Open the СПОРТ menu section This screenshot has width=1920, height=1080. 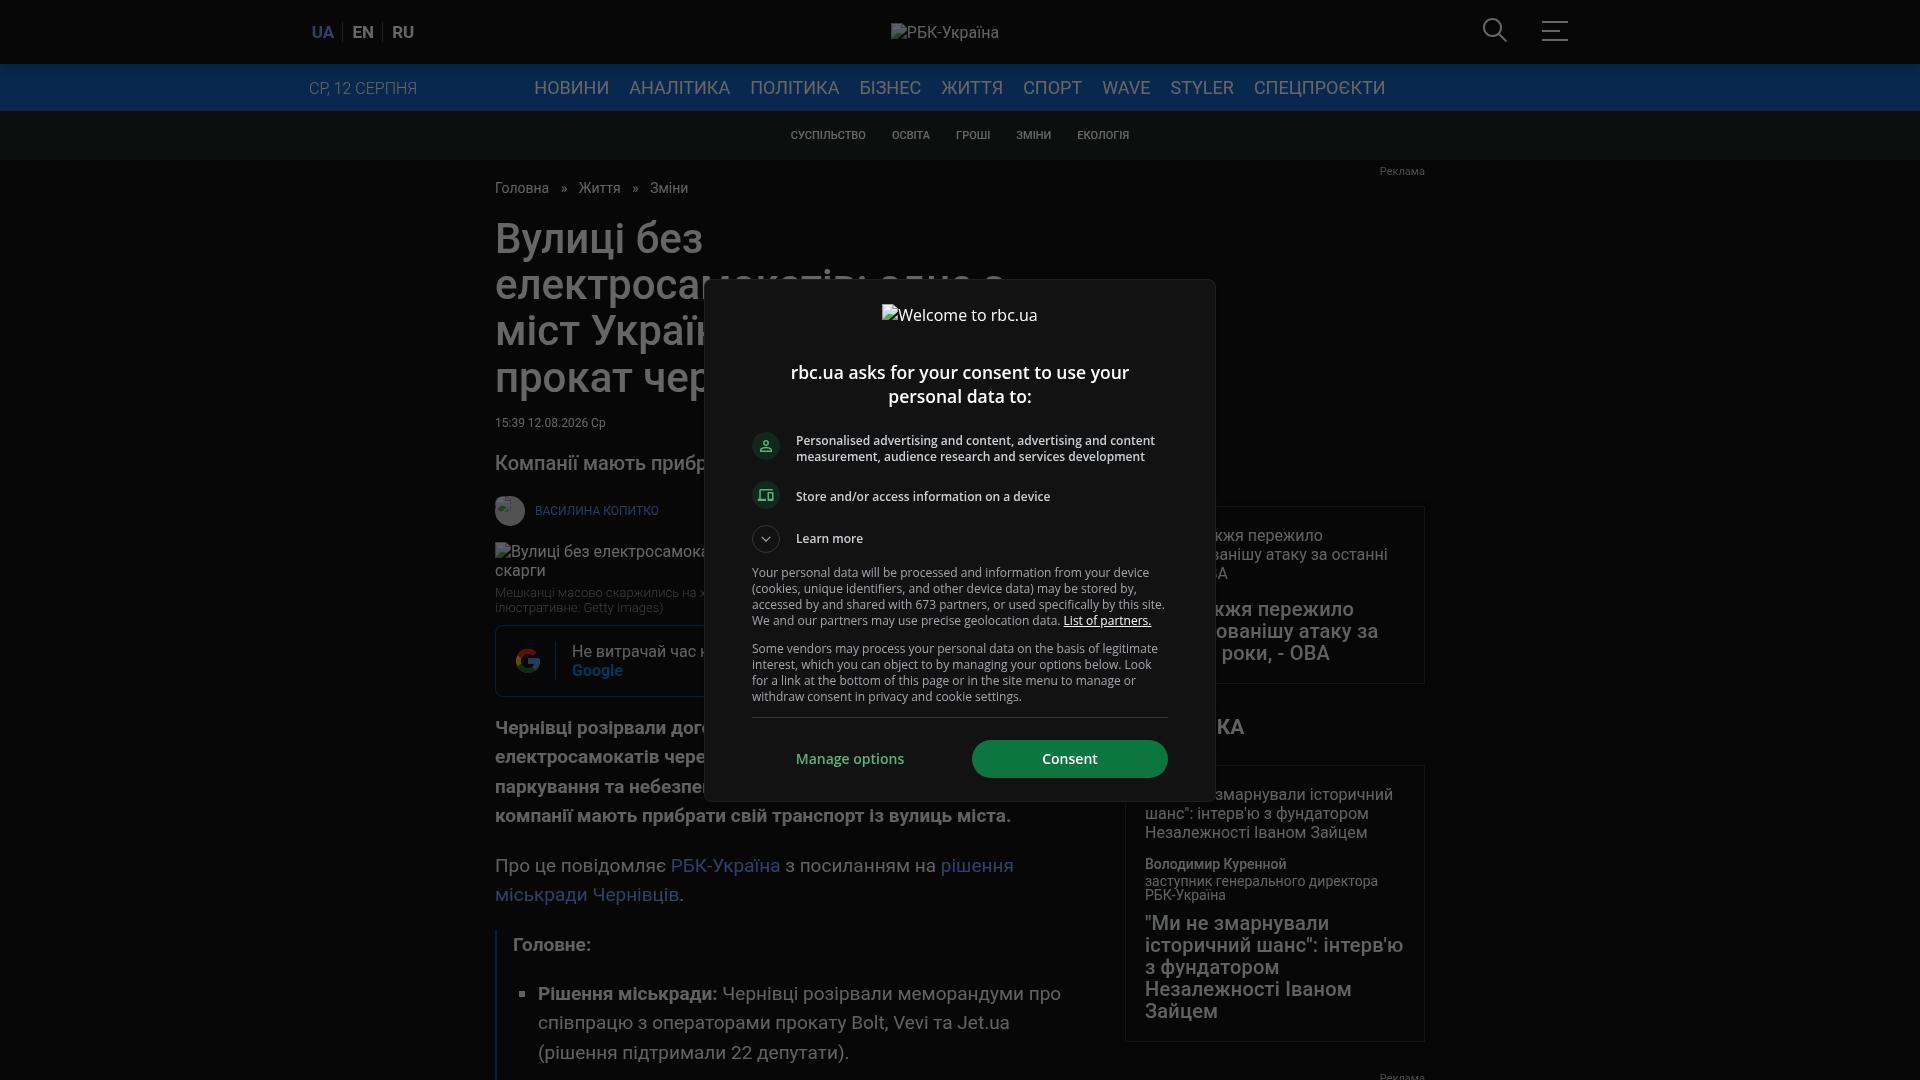[x=1052, y=88]
